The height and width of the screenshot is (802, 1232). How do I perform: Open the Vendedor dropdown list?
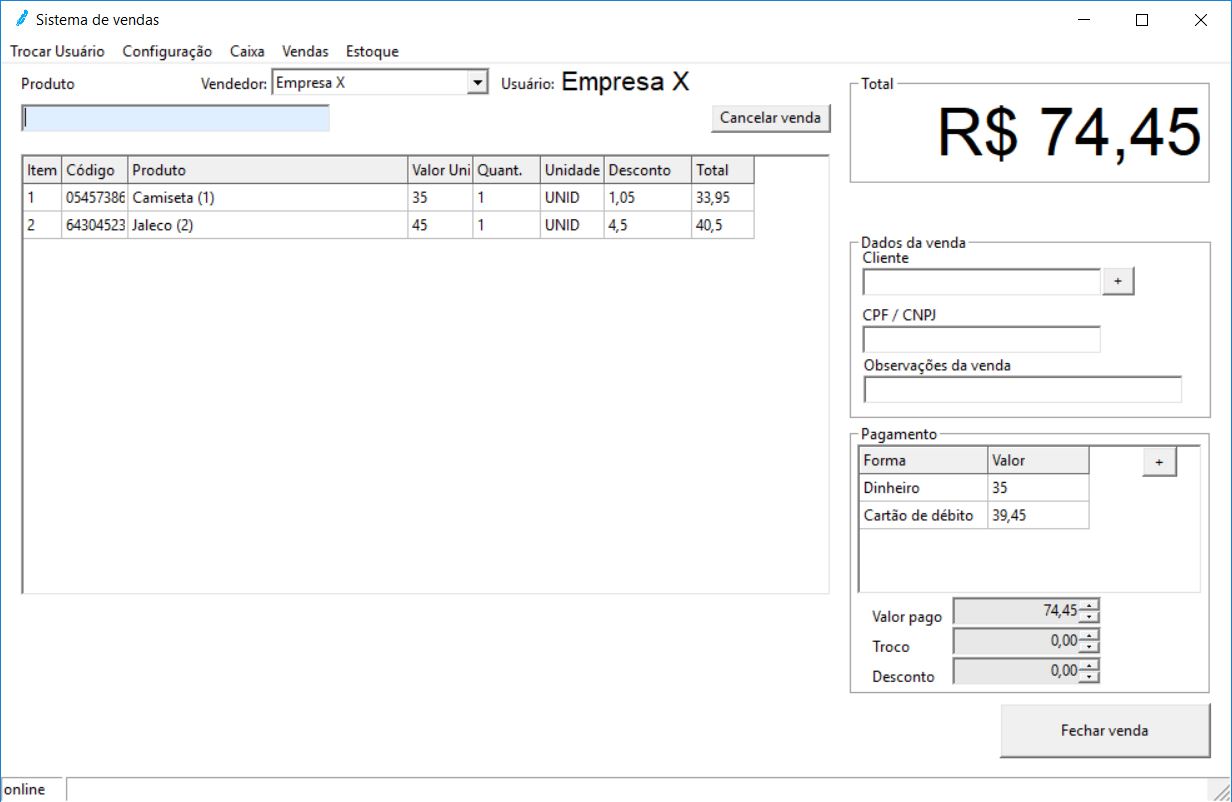coord(478,83)
